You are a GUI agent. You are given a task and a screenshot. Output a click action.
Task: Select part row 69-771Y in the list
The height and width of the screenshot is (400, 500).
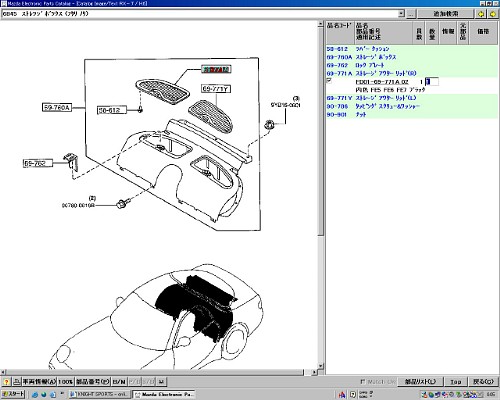coord(411,98)
